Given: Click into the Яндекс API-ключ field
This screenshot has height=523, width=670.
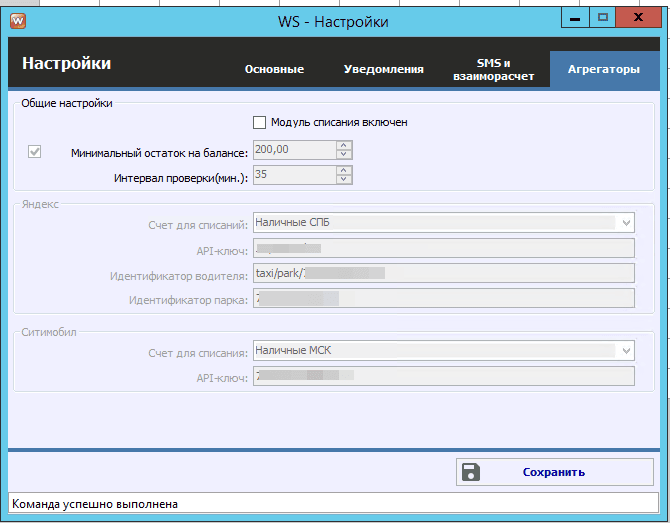Looking at the screenshot, I should point(444,248).
